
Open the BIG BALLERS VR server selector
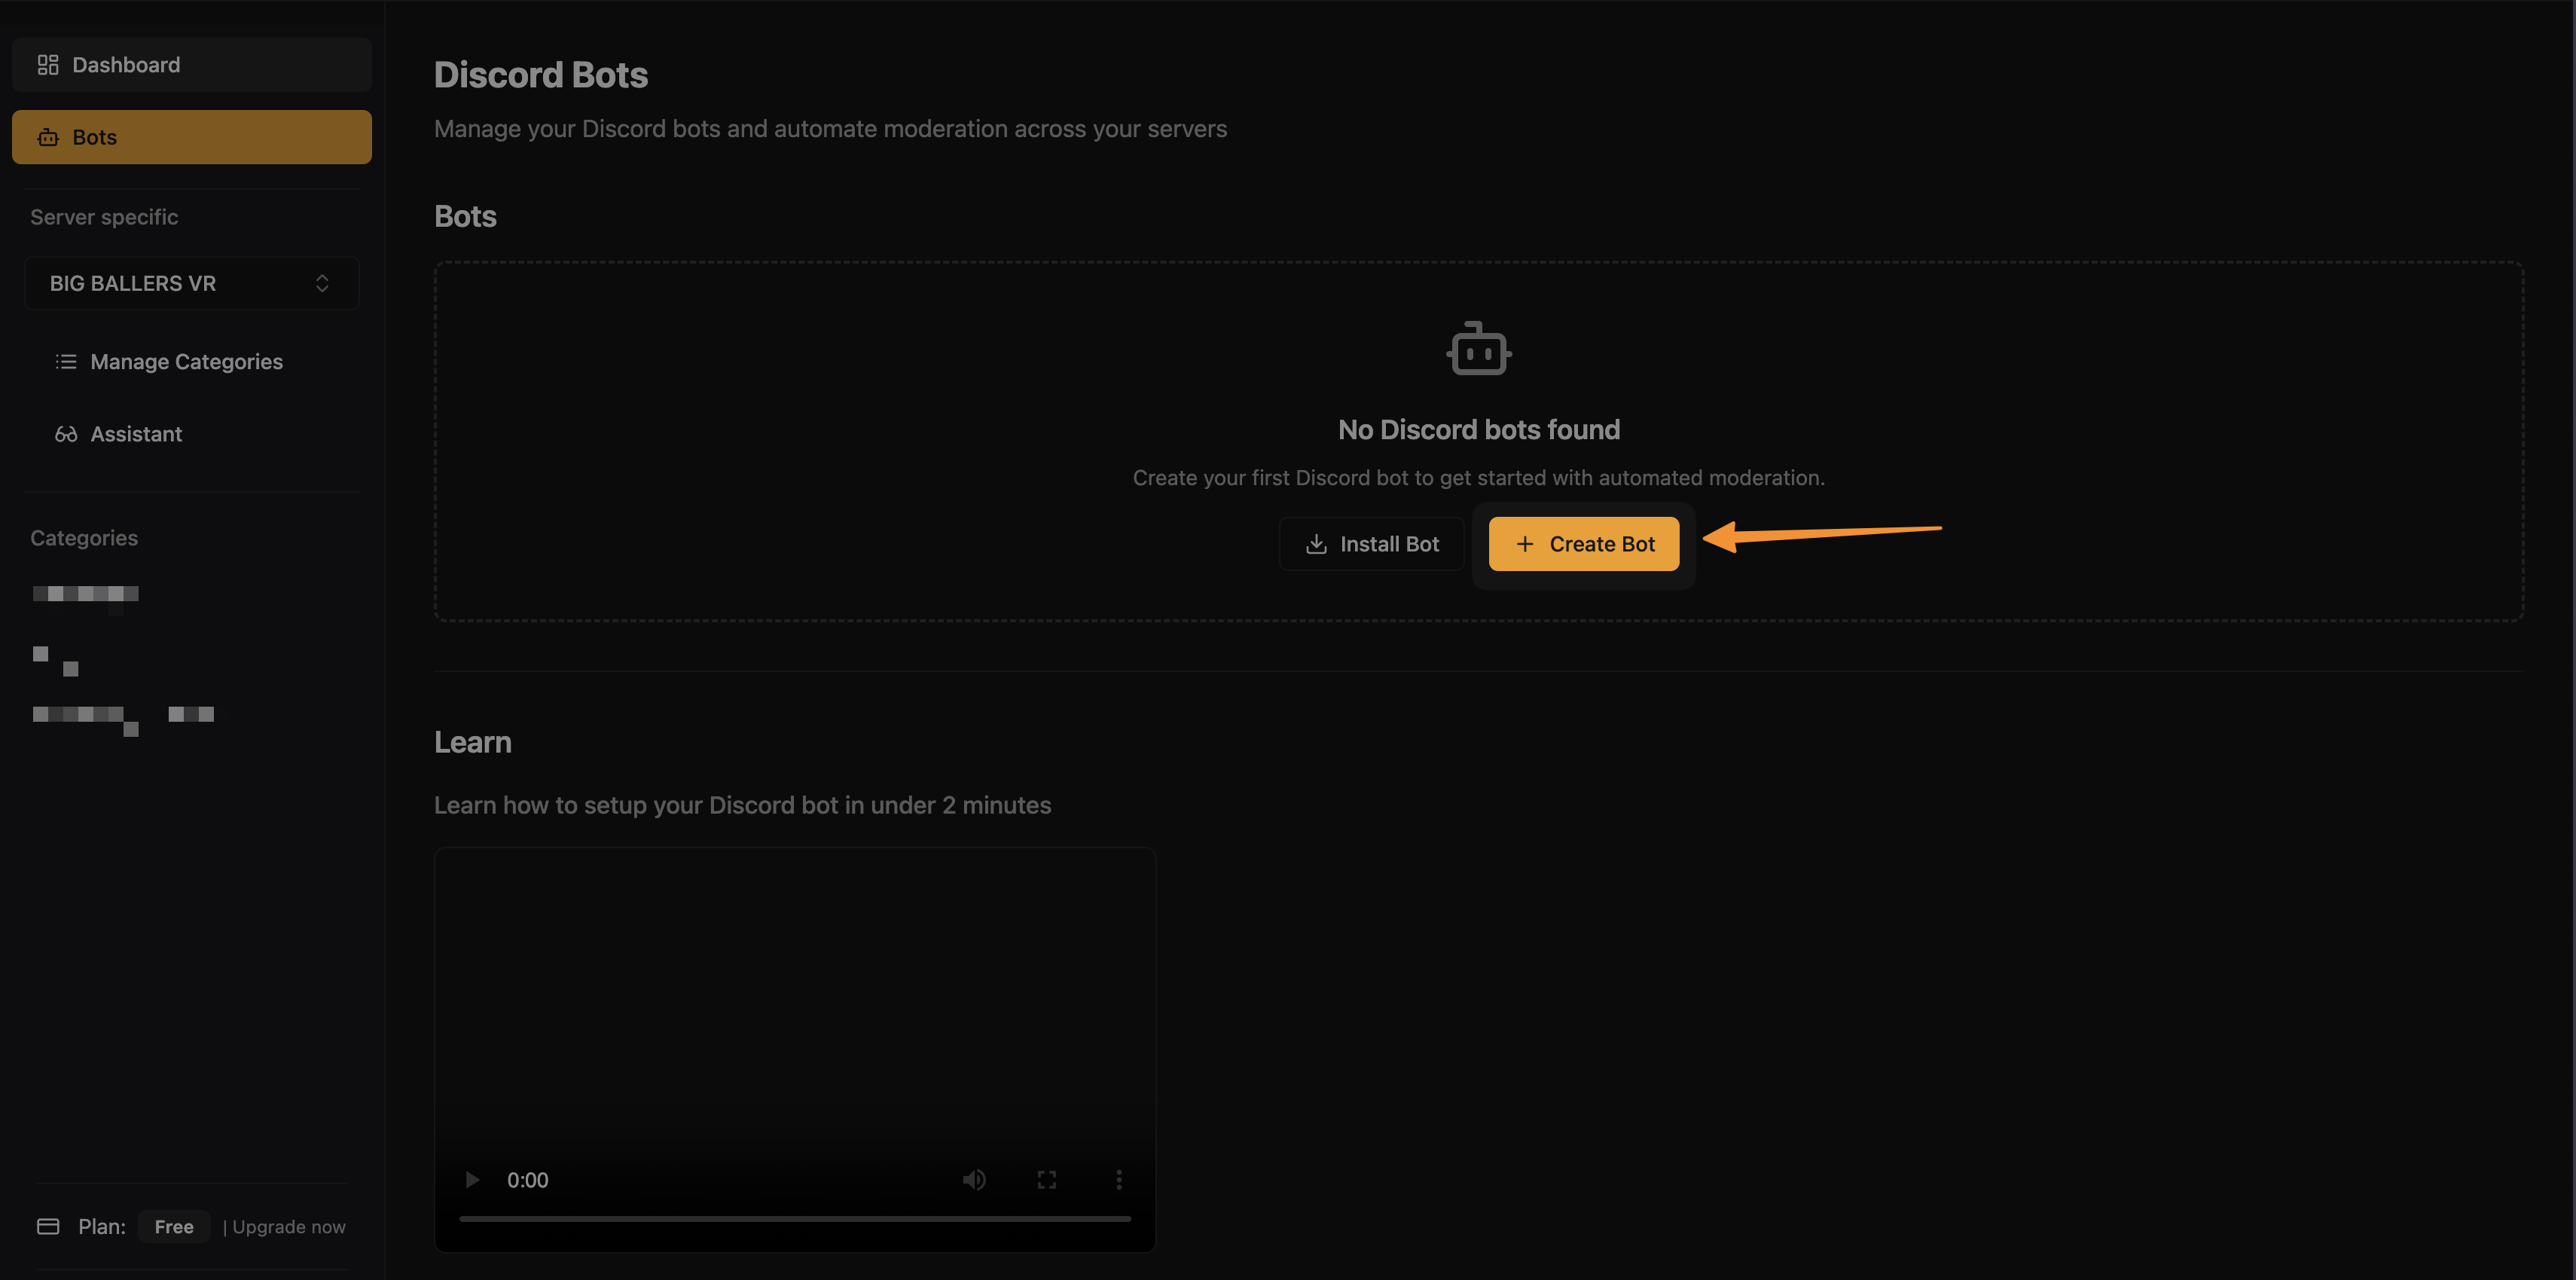(x=191, y=283)
